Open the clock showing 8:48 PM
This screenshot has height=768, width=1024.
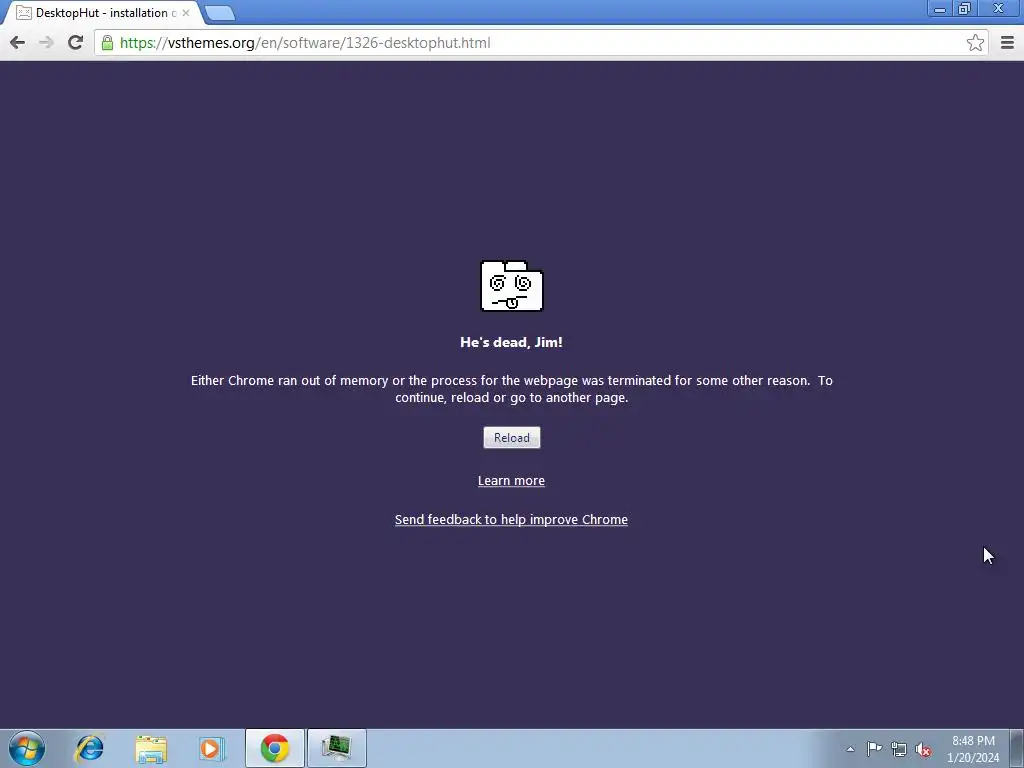click(973, 749)
